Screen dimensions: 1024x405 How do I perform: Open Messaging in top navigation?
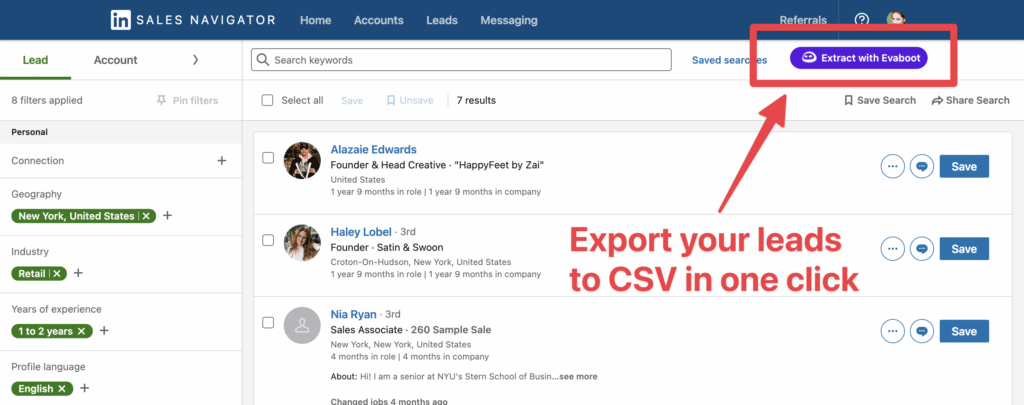coord(509,20)
